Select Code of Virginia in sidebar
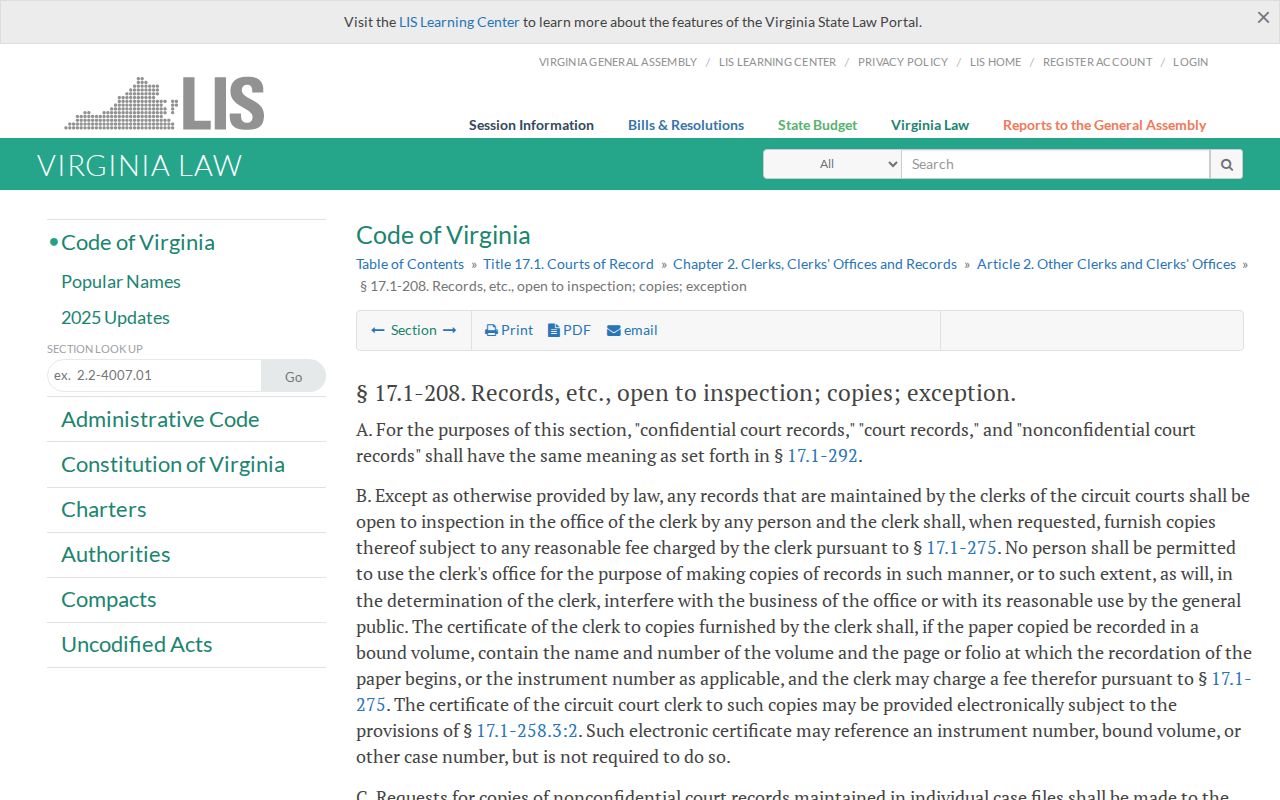 138,243
